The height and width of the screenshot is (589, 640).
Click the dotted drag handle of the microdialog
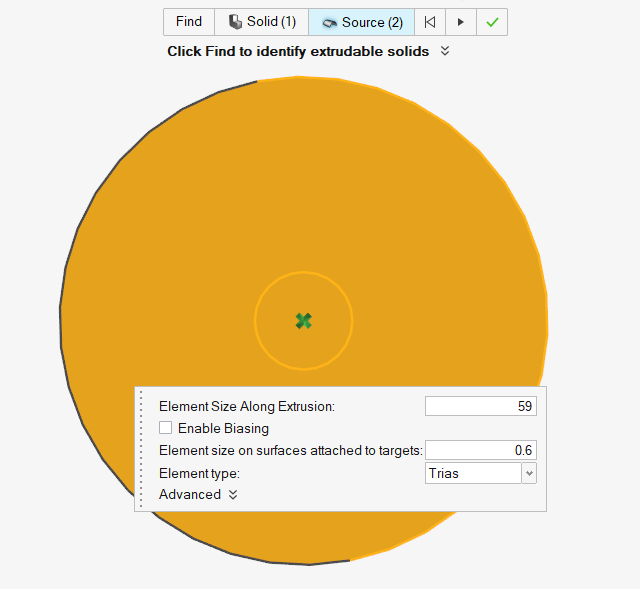coord(141,448)
